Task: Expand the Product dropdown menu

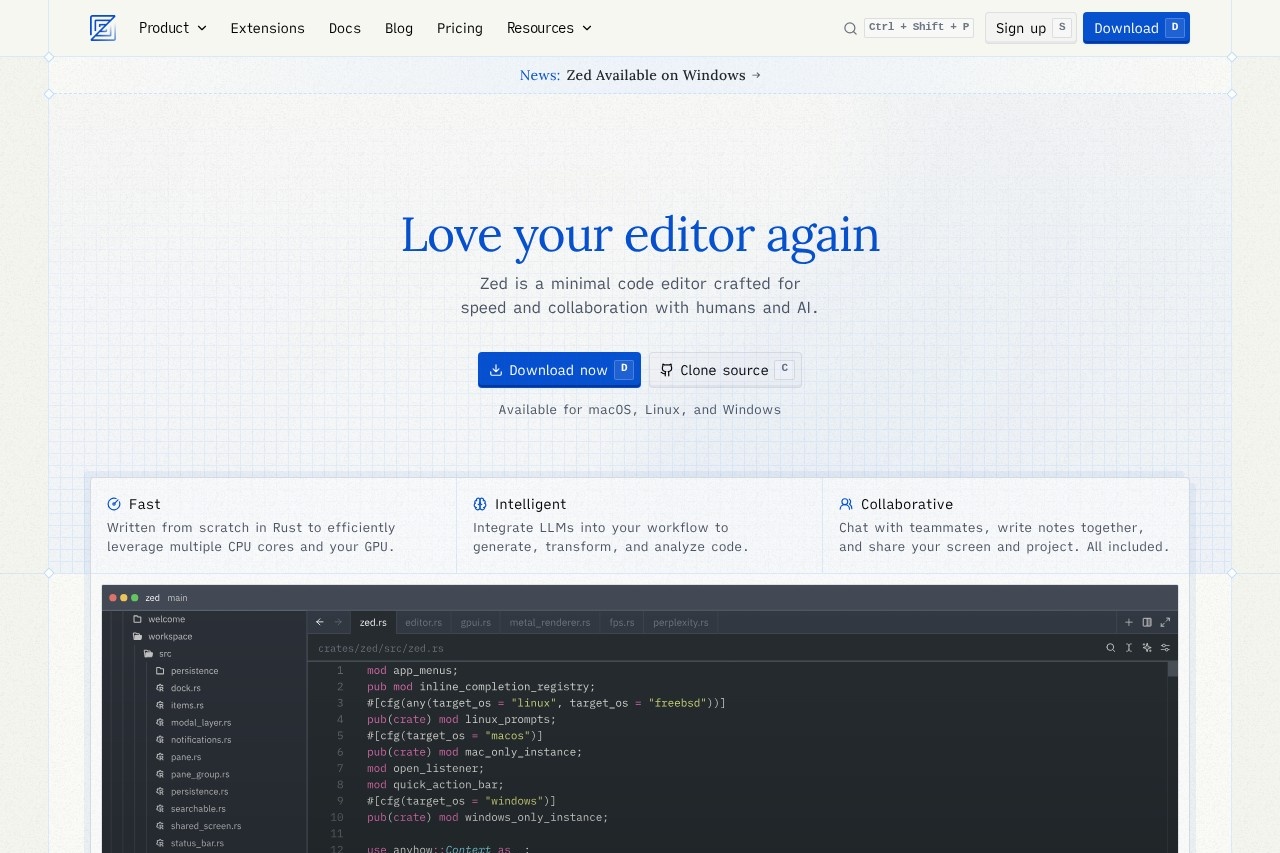Action: click(172, 28)
